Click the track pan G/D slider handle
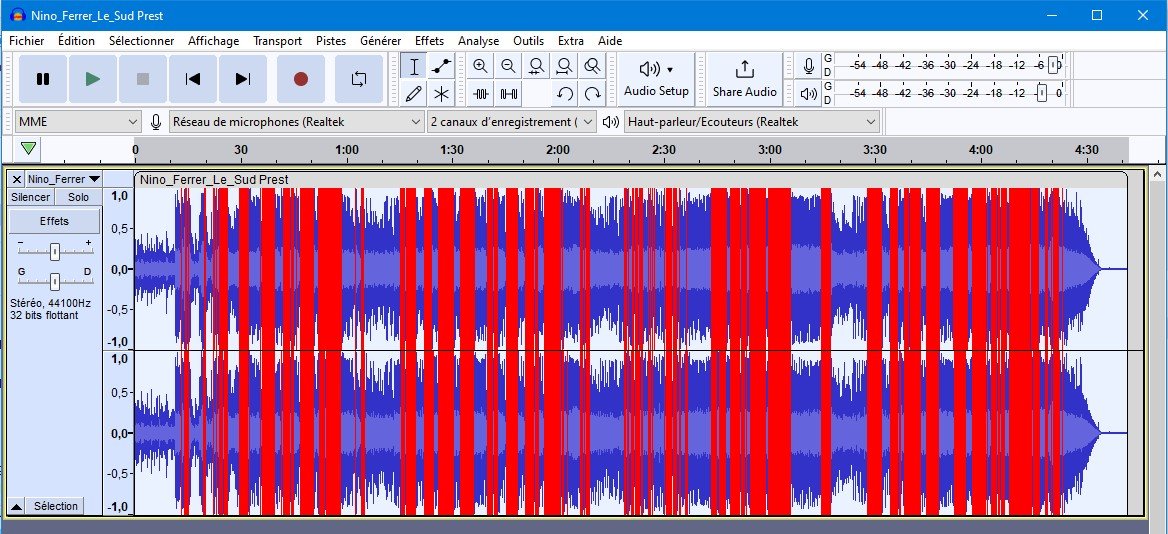Image resolution: width=1168 pixels, height=534 pixels. pos(54,282)
